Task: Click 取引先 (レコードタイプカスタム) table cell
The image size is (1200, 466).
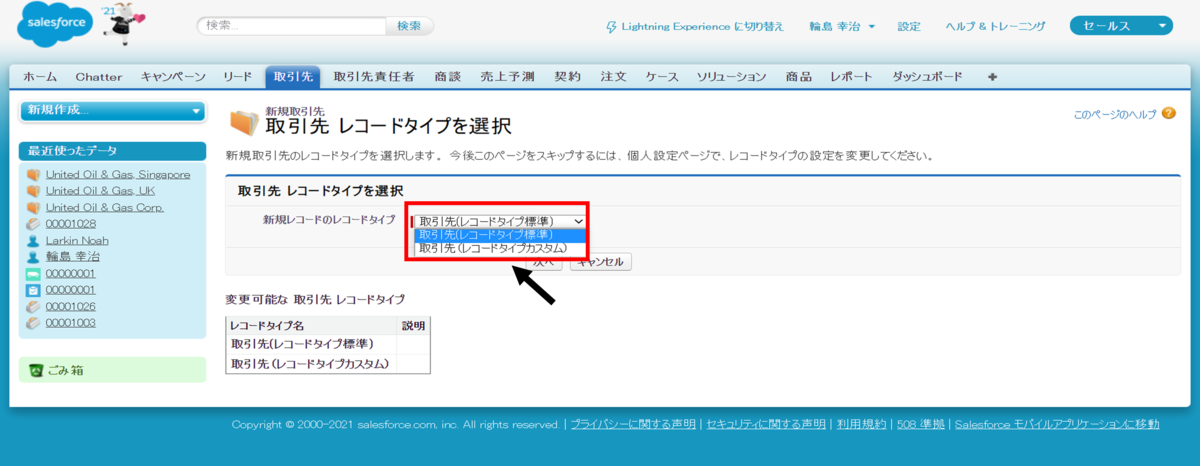Action: pos(312,364)
